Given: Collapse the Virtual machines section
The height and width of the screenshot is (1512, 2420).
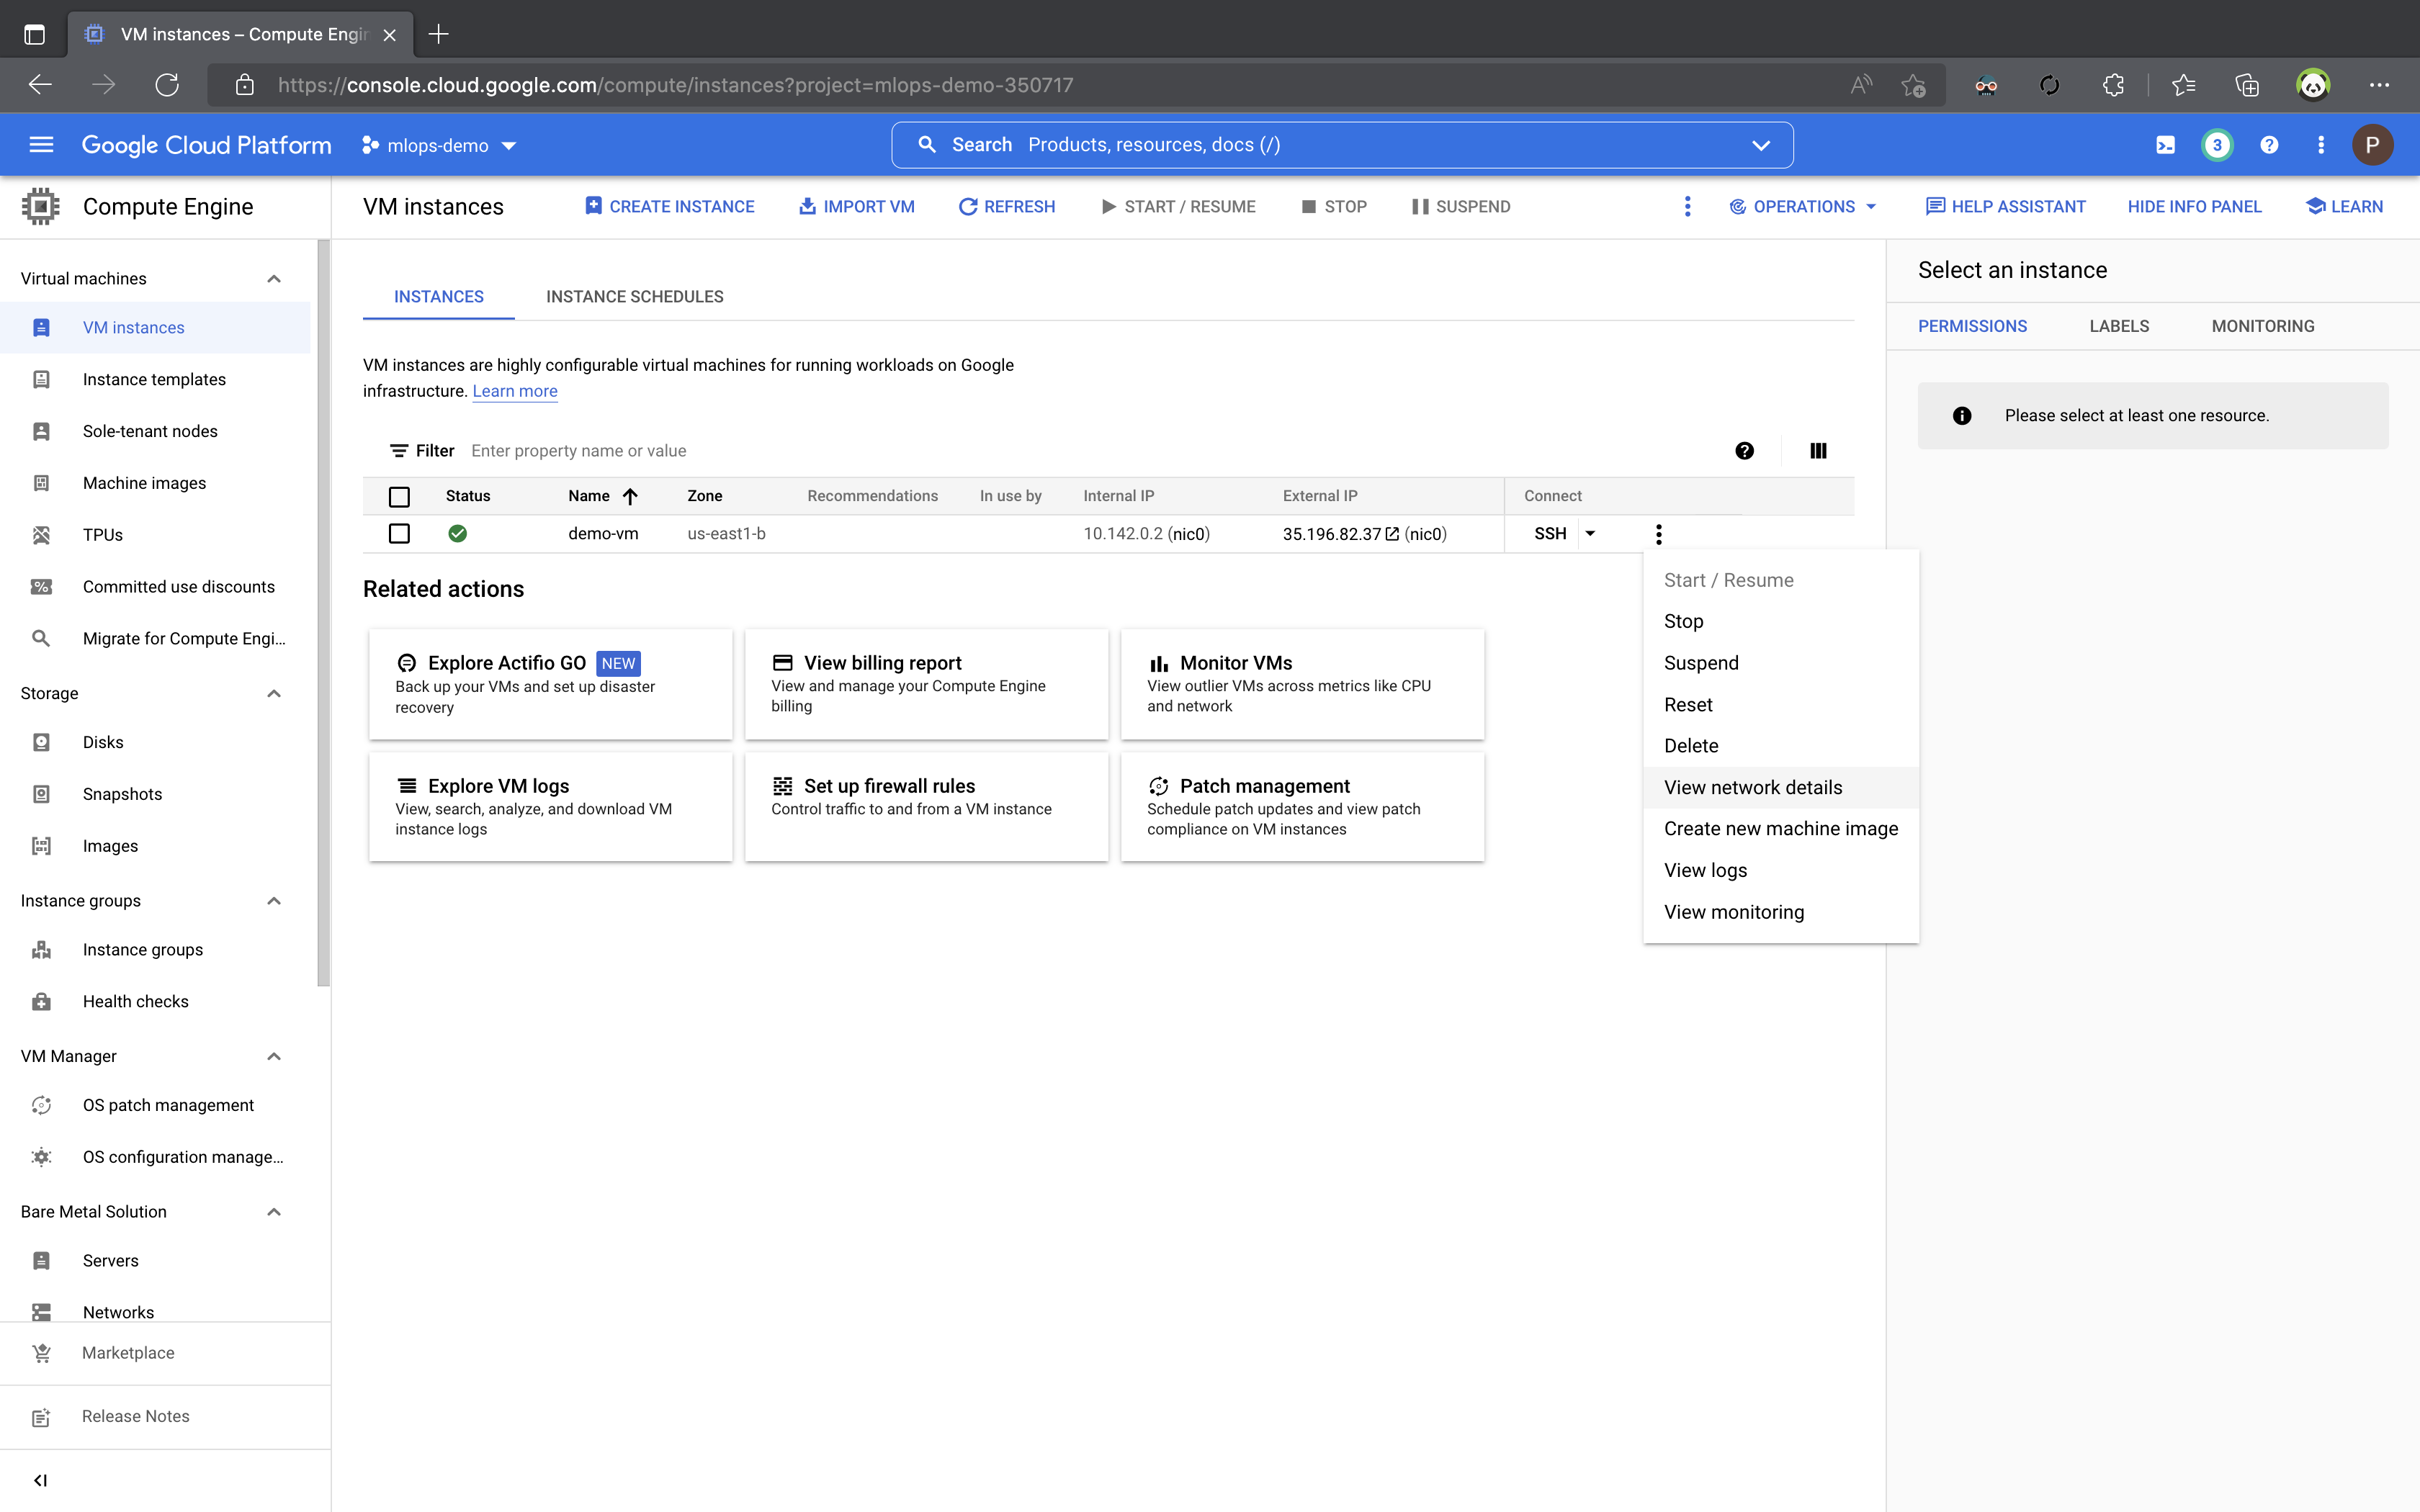Looking at the screenshot, I should click(x=274, y=279).
